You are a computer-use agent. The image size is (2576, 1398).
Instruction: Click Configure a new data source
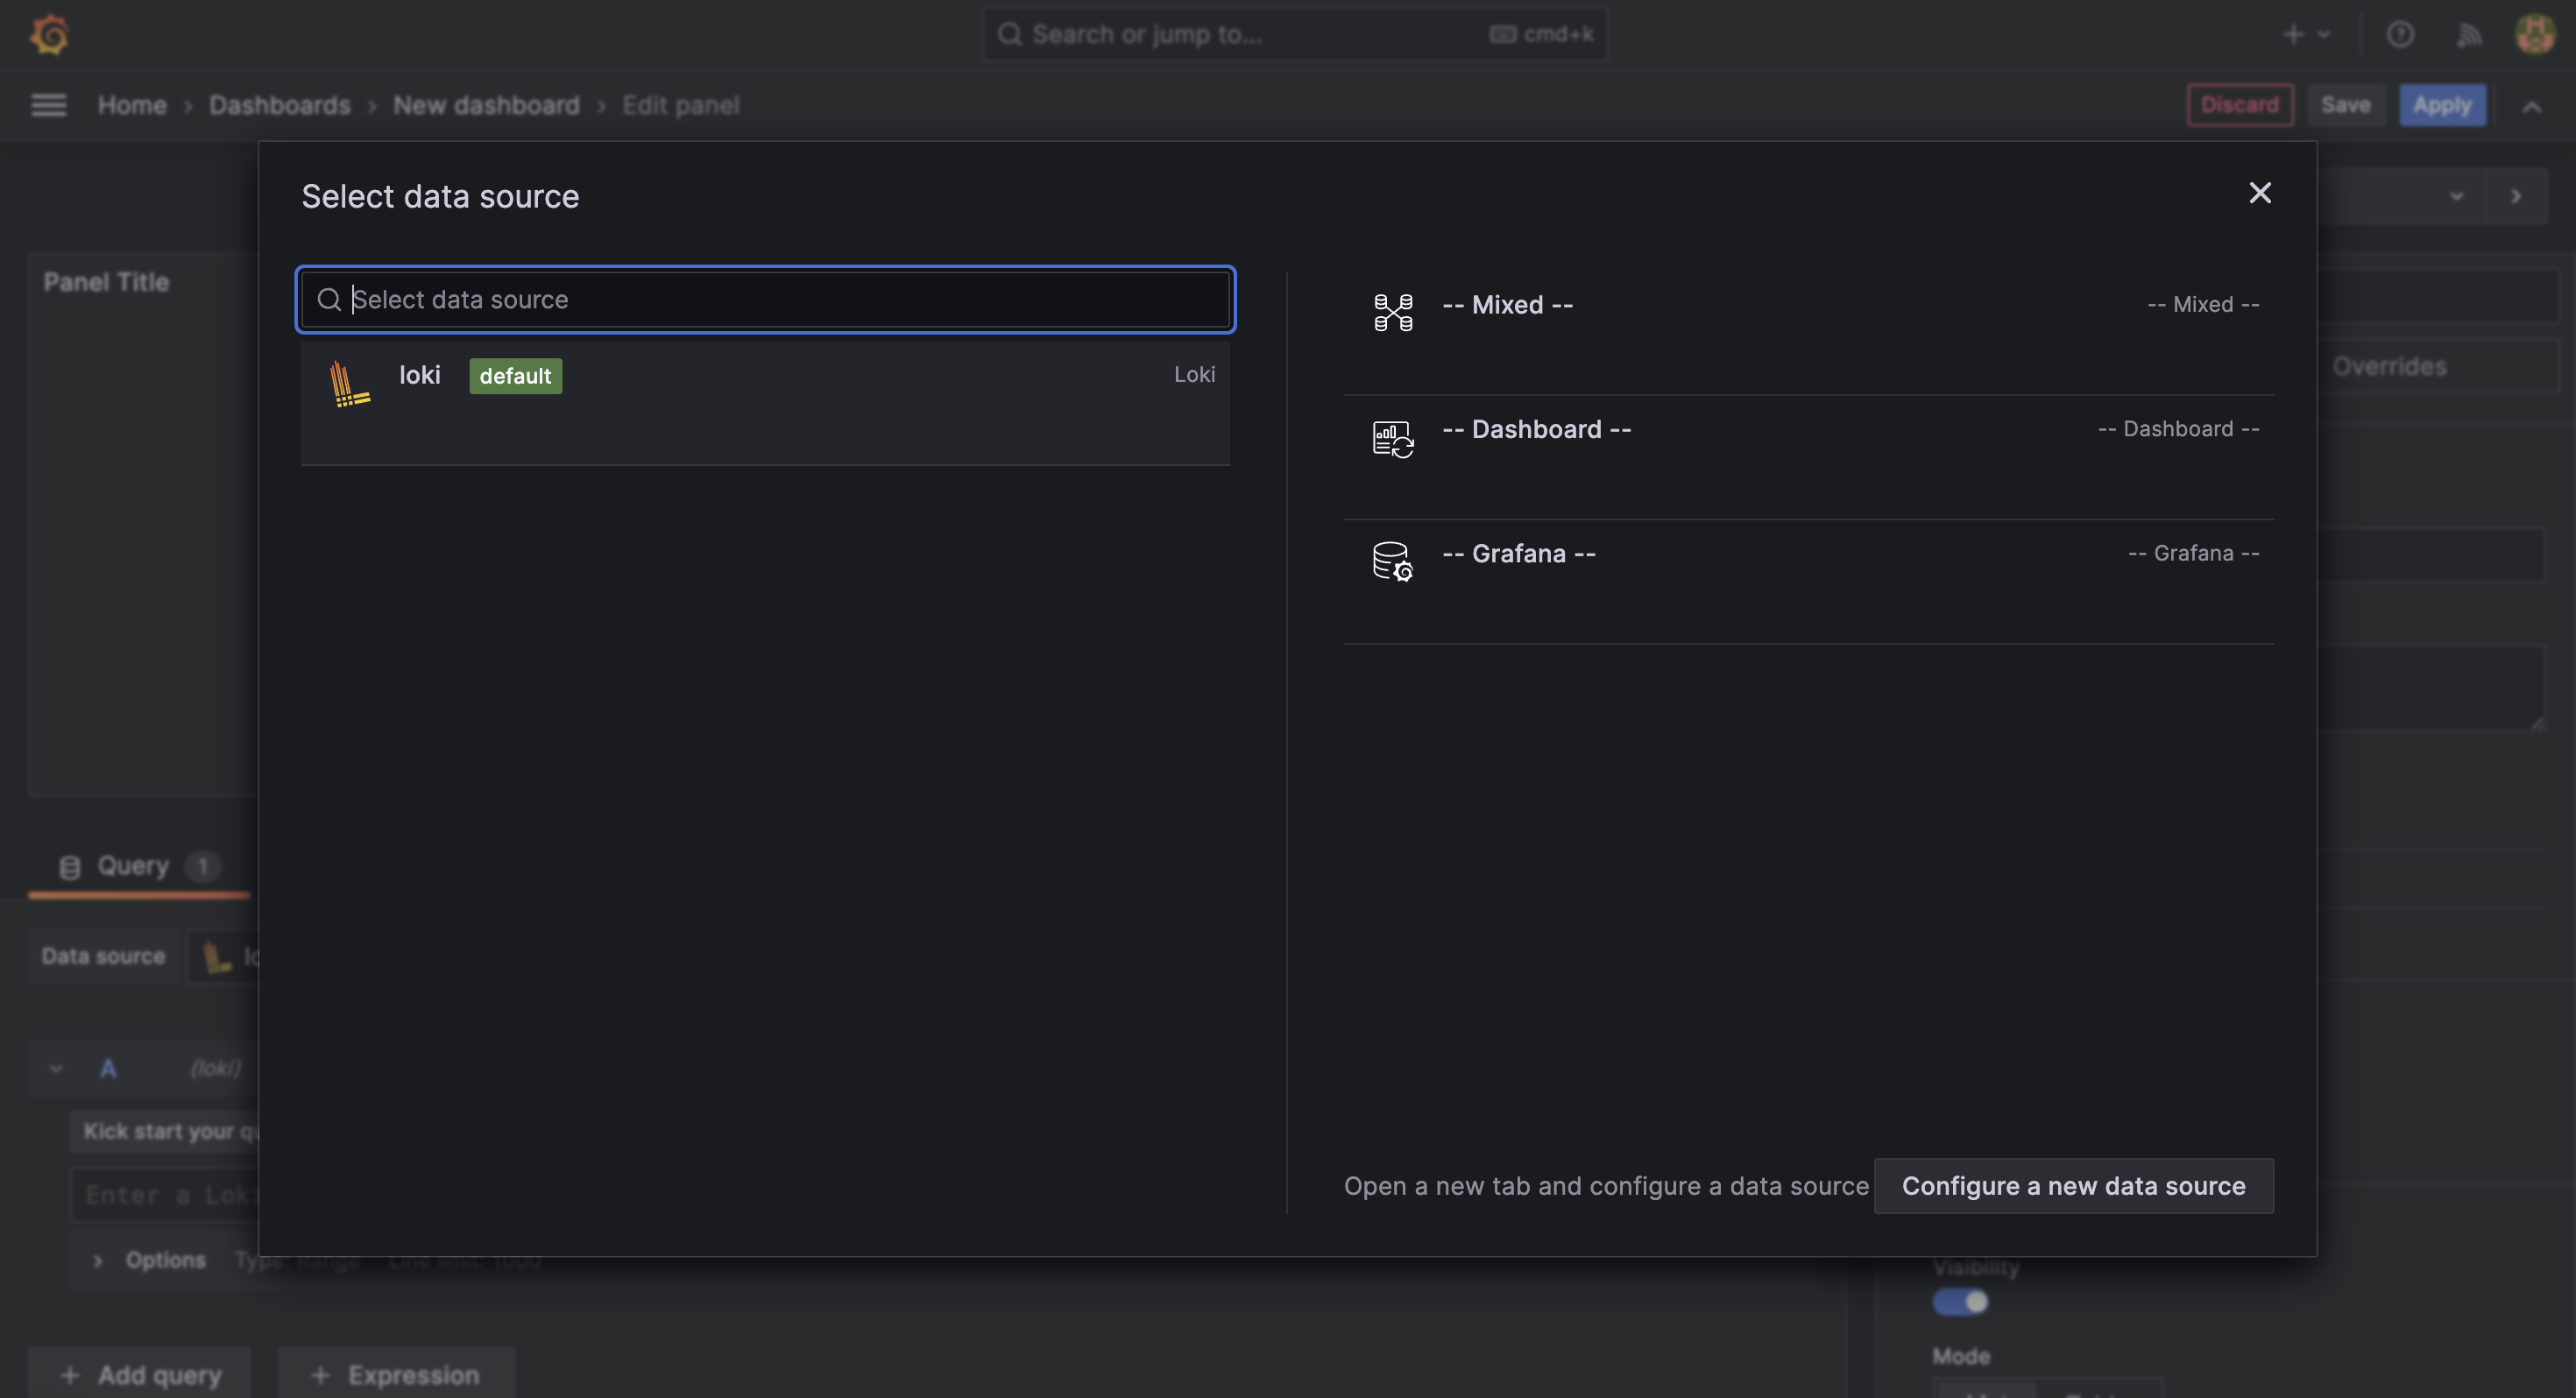coord(2073,1186)
